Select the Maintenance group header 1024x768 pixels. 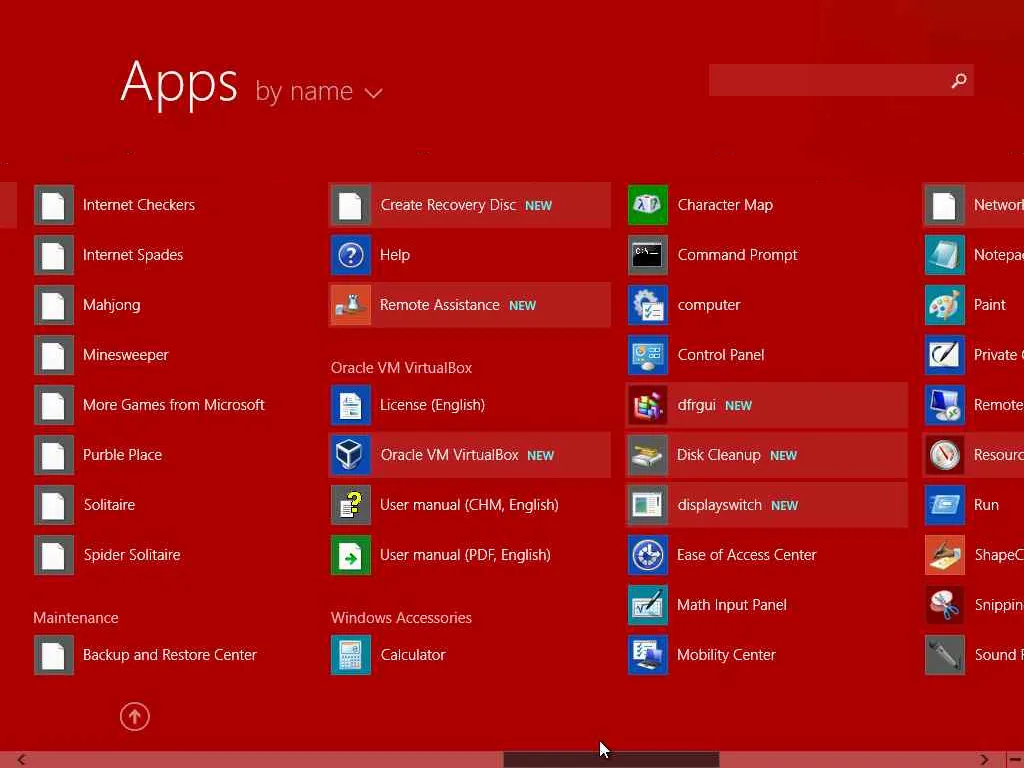(x=76, y=618)
